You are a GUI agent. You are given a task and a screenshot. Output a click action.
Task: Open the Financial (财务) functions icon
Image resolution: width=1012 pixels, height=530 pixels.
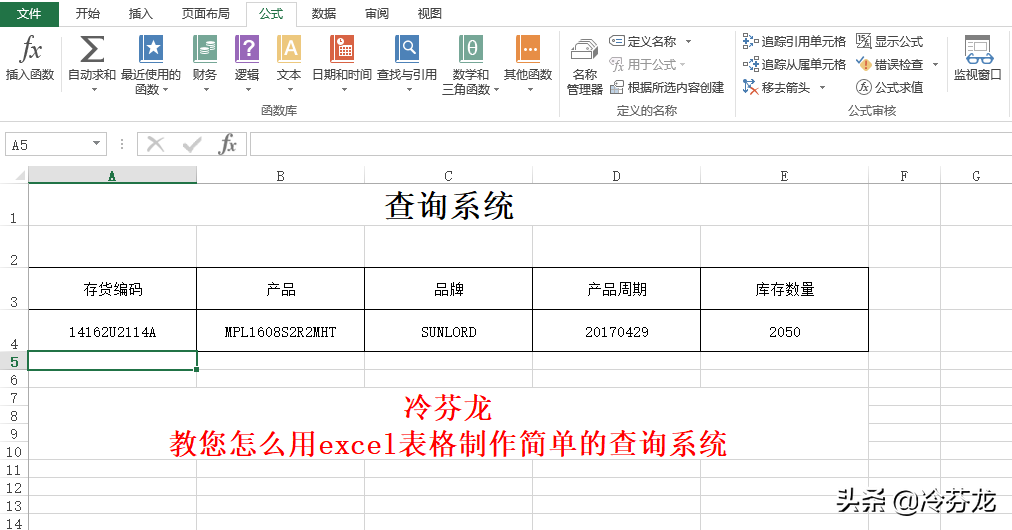click(x=205, y=50)
